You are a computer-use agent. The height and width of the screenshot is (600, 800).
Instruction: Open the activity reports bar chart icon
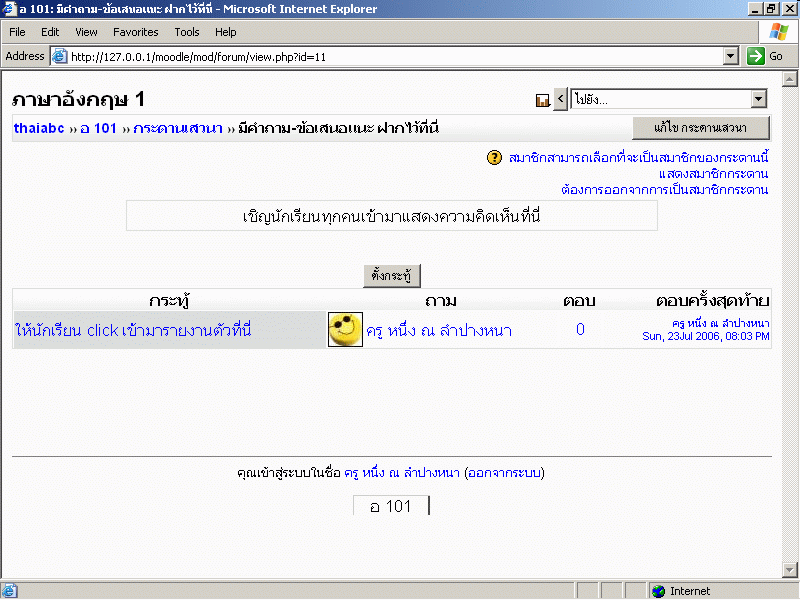(x=542, y=100)
